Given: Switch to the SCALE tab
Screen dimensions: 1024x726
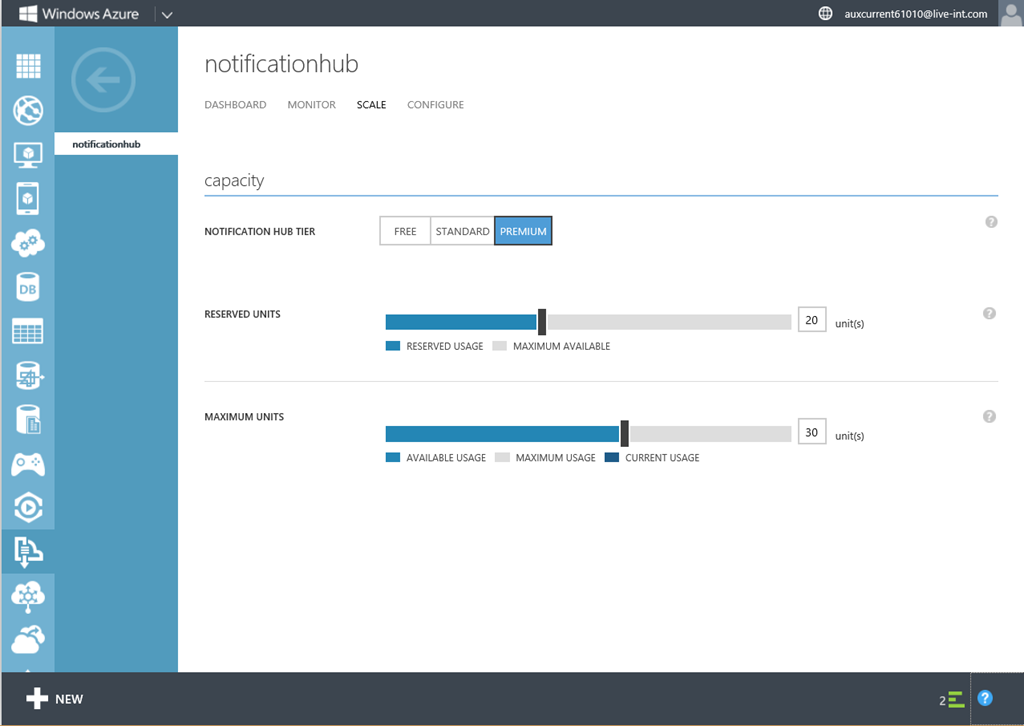Looking at the screenshot, I should tap(371, 104).
